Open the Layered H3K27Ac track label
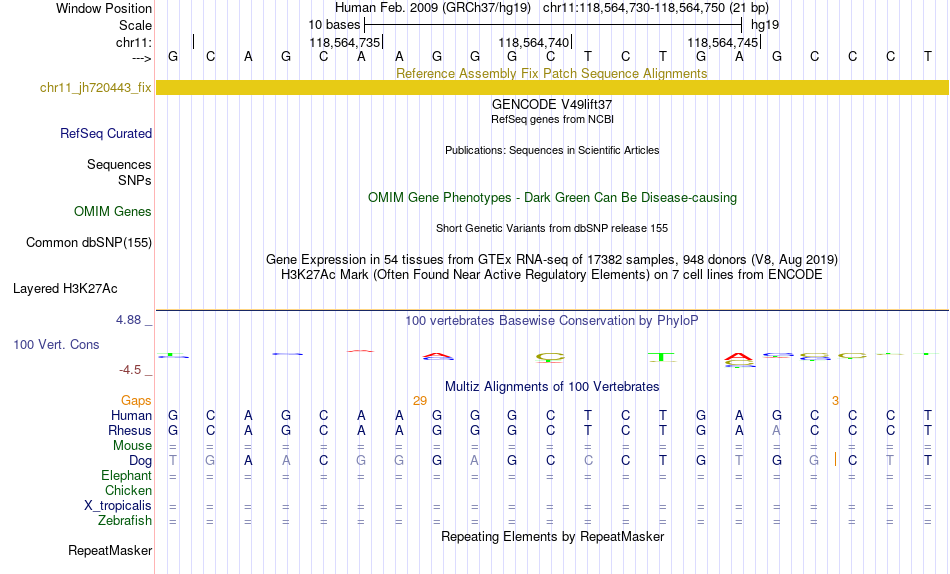 pyautogui.click(x=65, y=289)
